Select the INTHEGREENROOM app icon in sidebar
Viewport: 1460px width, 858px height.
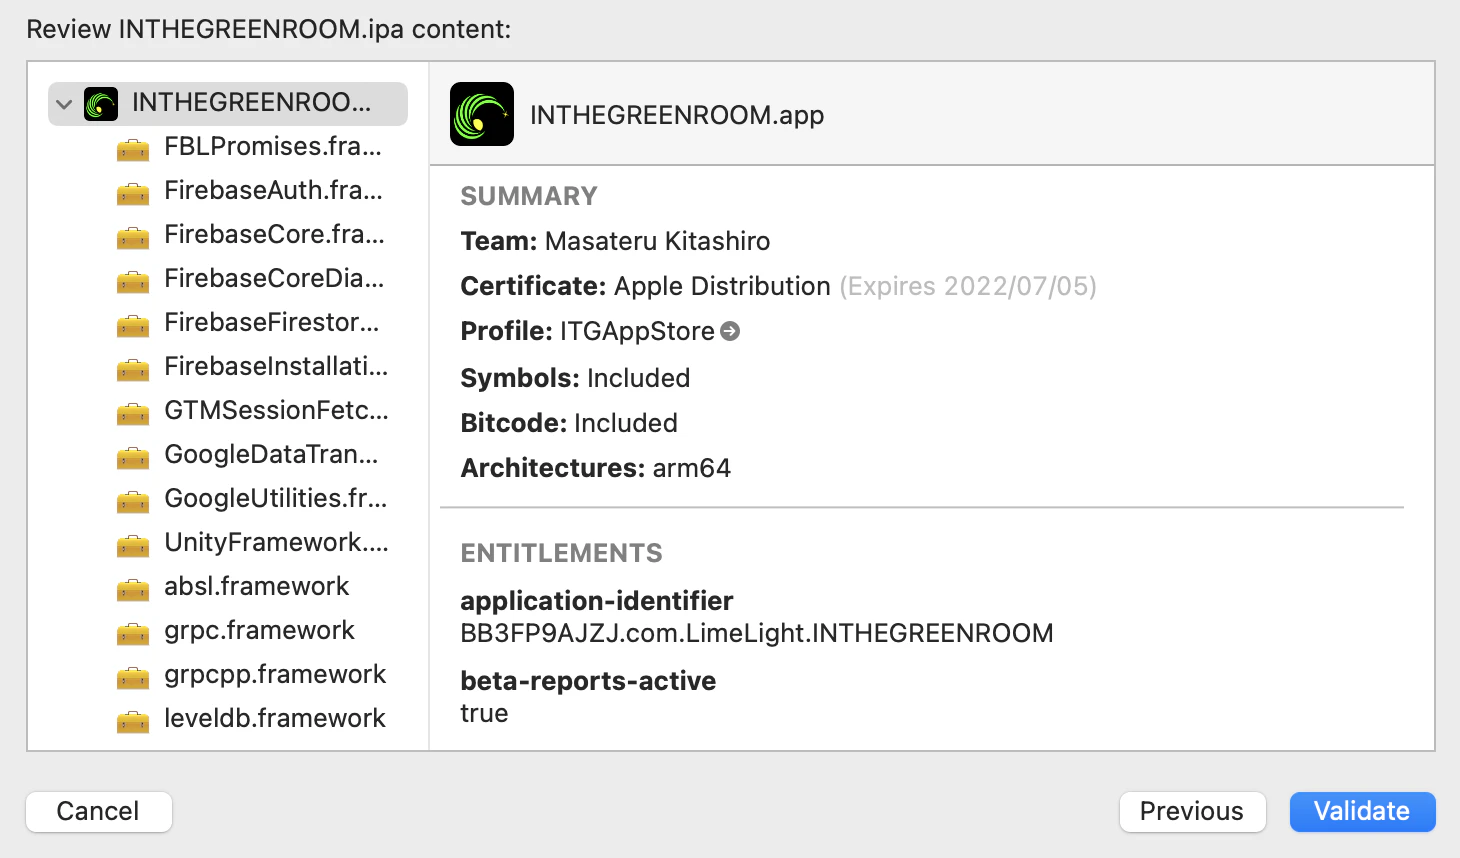click(101, 104)
